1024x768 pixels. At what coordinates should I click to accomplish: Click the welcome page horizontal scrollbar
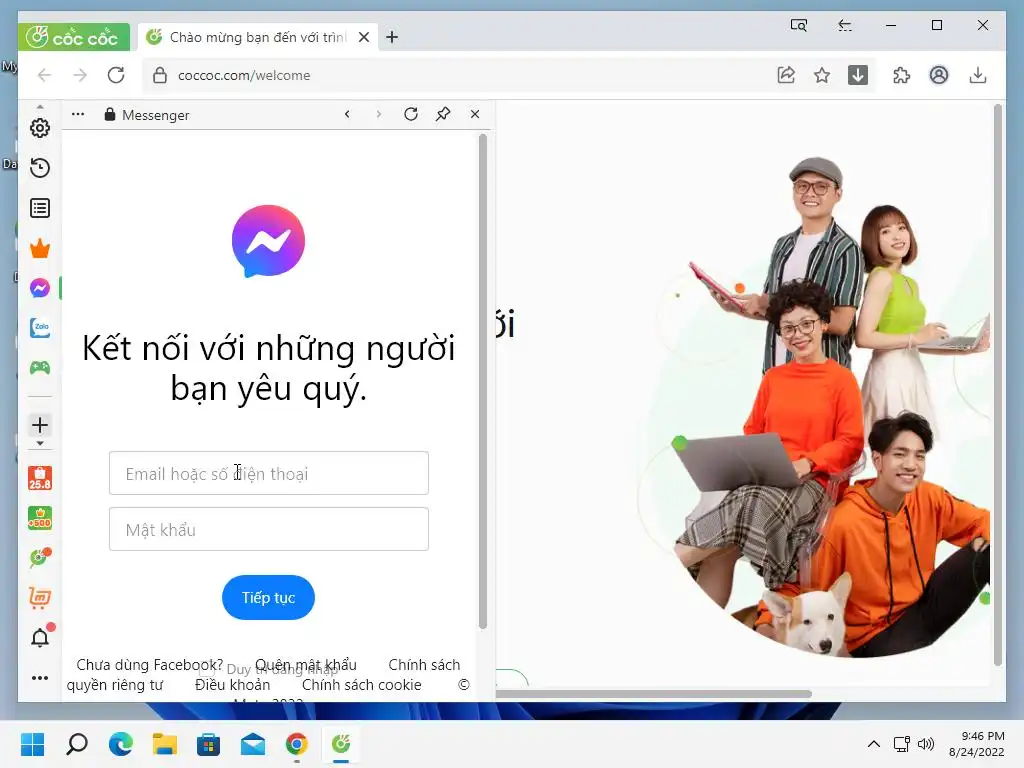(653, 694)
